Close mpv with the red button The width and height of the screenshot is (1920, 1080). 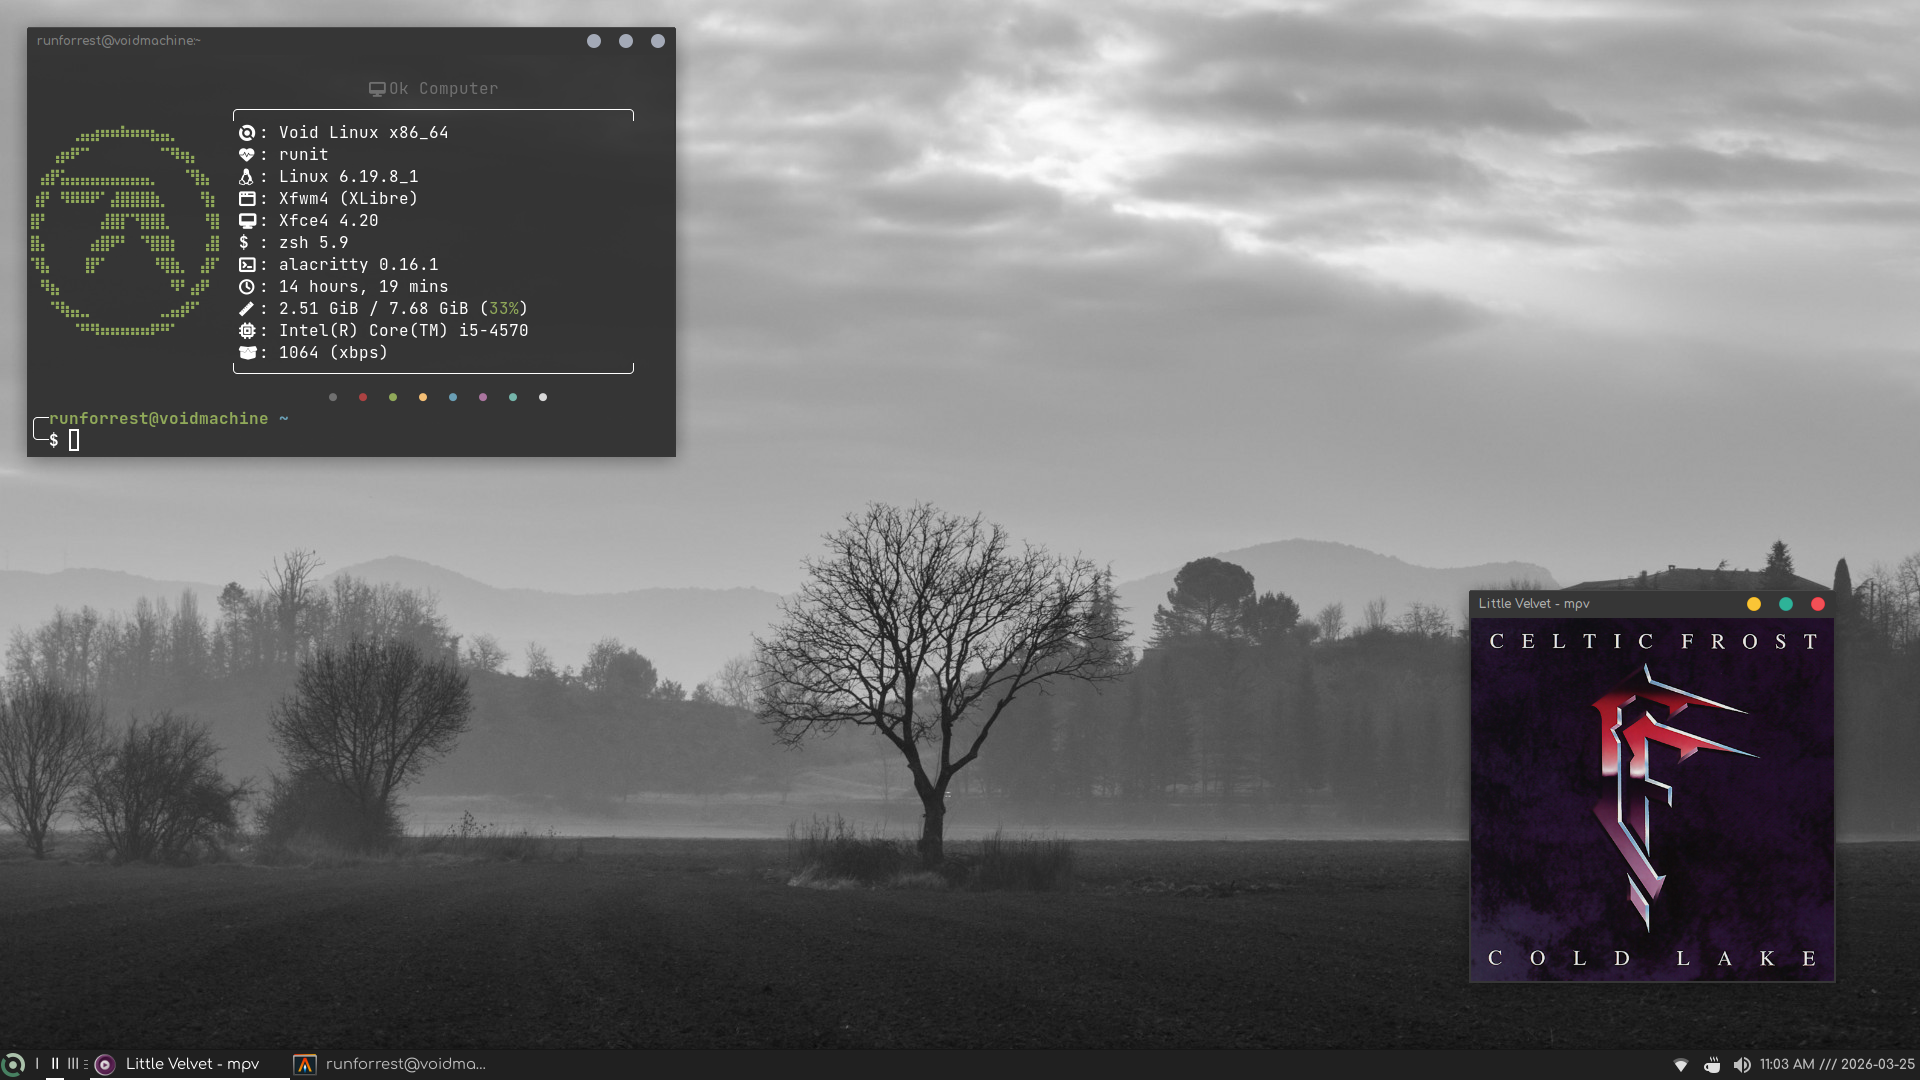[1818, 604]
